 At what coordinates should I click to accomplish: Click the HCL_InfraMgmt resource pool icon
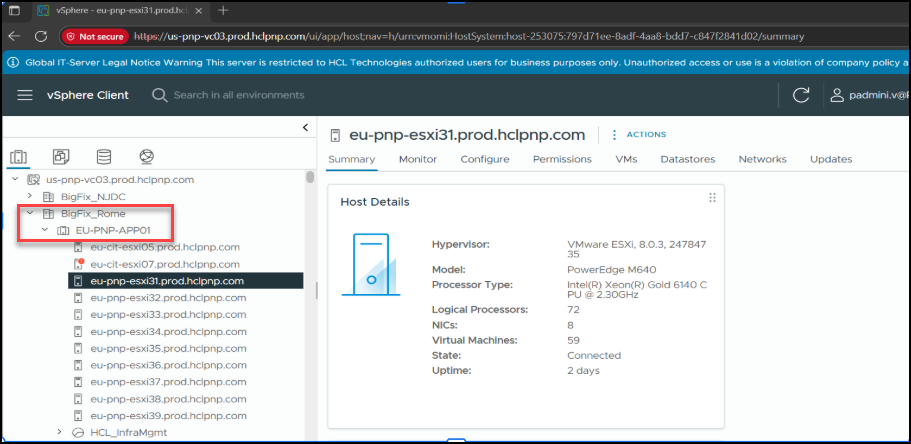click(x=78, y=433)
